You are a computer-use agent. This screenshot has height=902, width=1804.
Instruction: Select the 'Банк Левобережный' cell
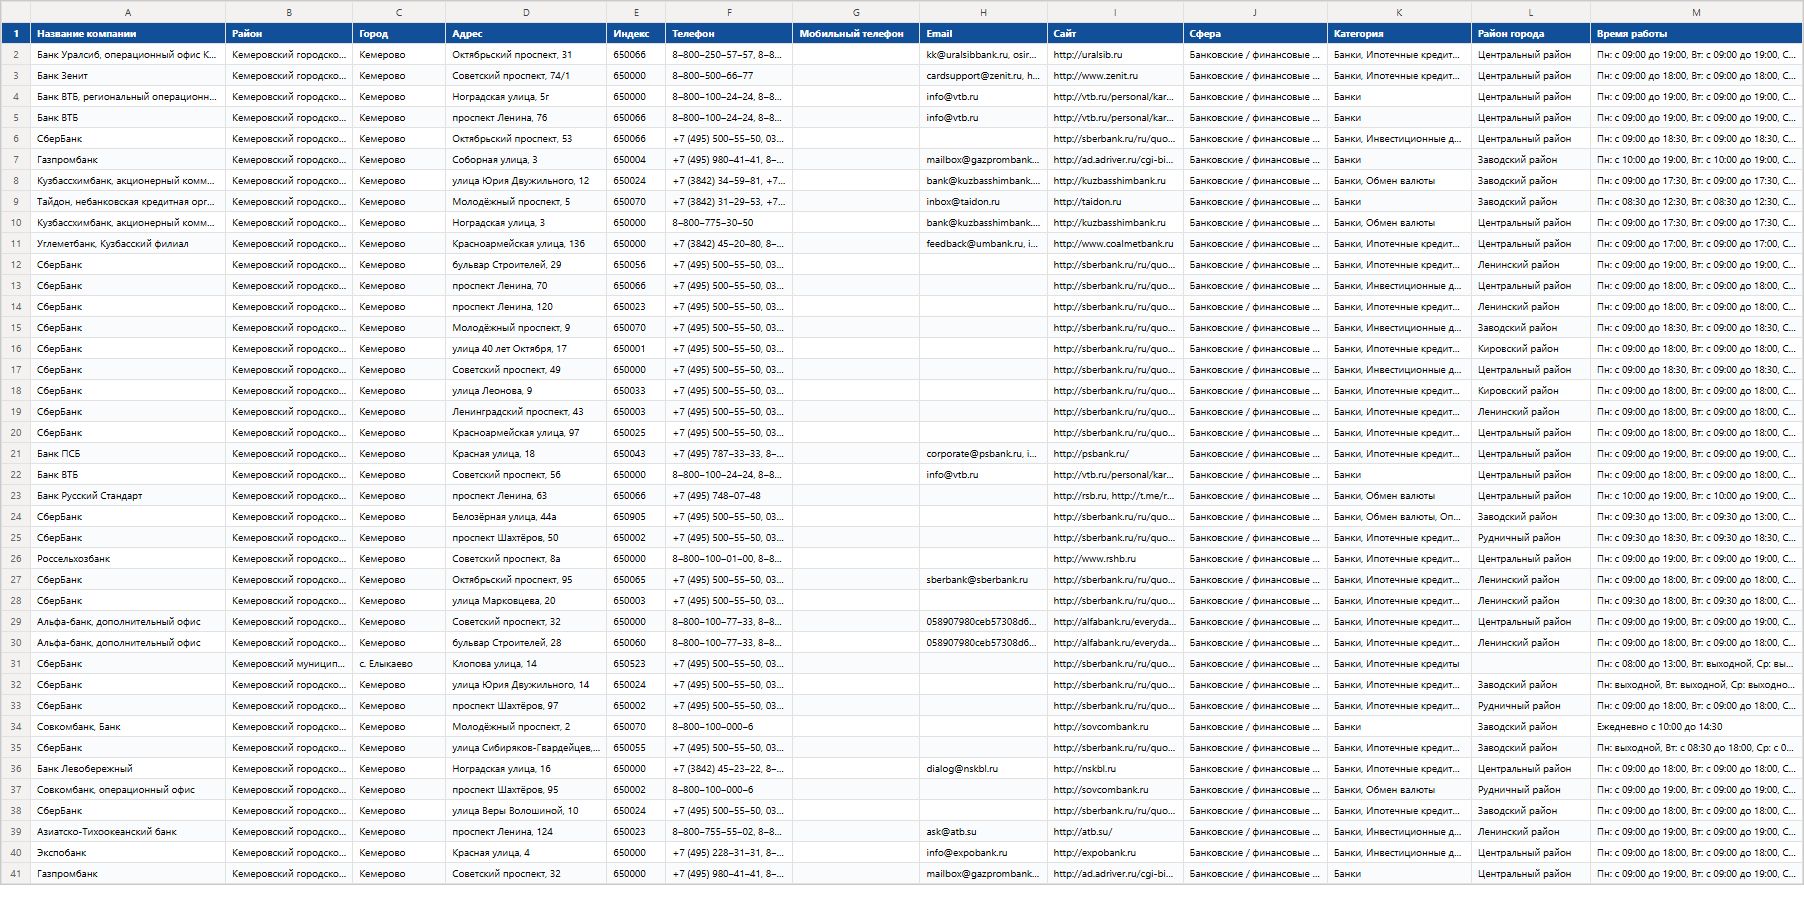(128, 769)
